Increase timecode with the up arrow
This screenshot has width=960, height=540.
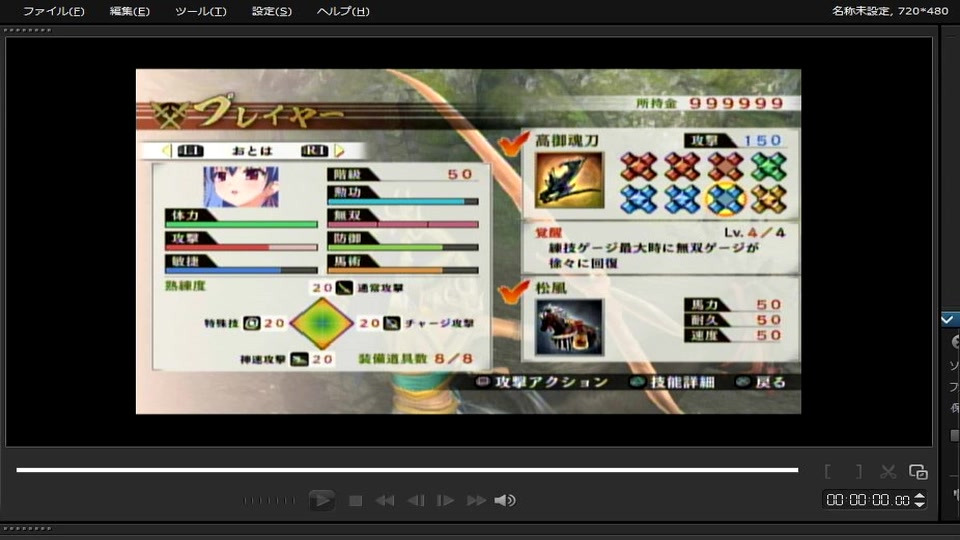click(920, 496)
